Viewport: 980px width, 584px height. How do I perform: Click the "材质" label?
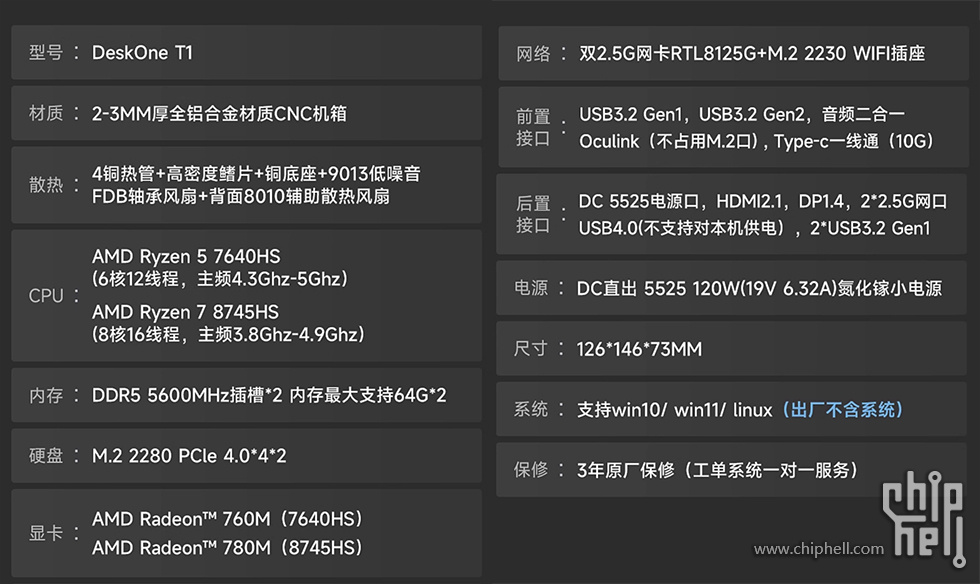click(46, 113)
